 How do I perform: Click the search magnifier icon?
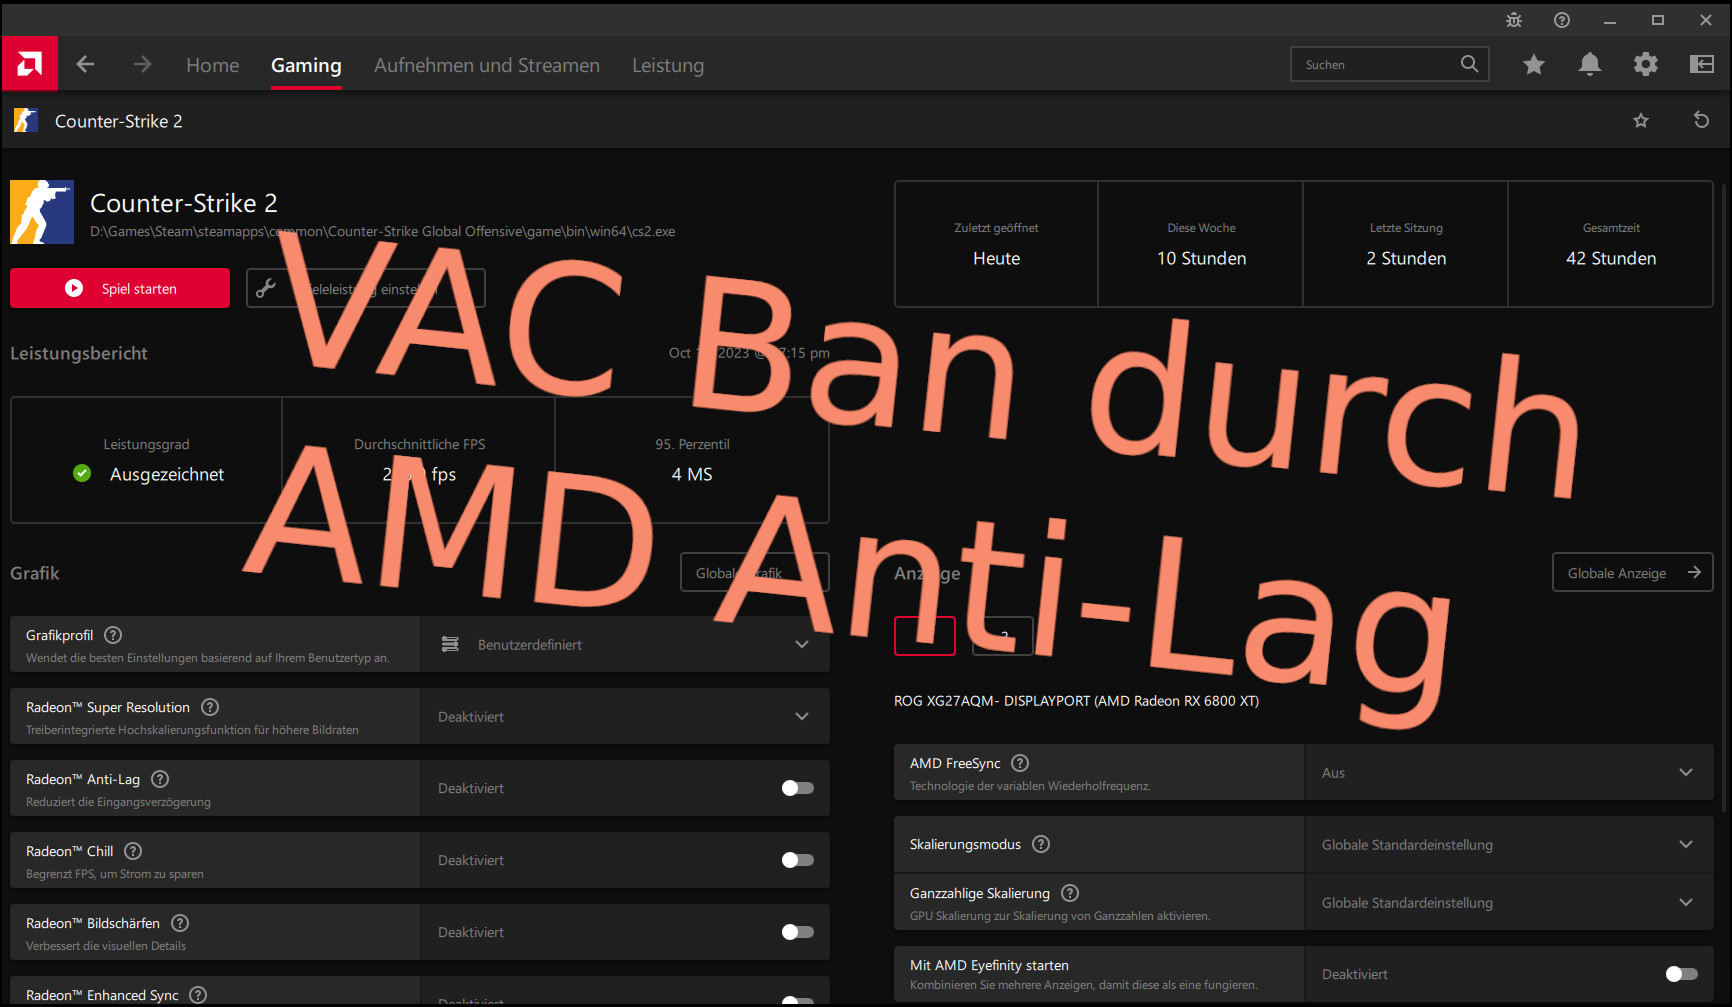tap(1469, 64)
